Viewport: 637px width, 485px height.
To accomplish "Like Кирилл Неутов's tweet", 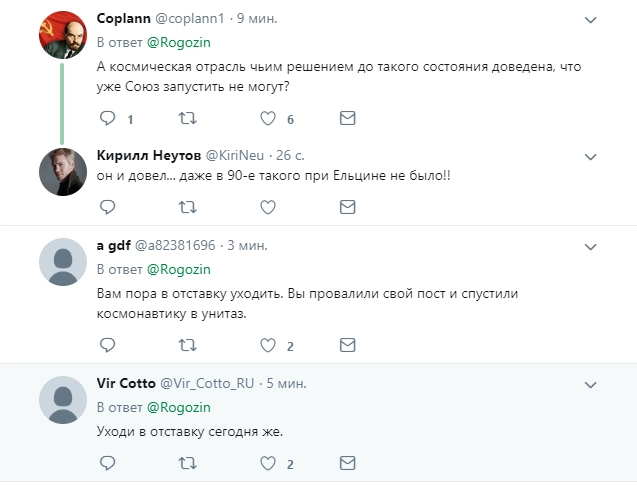I will (267, 207).
